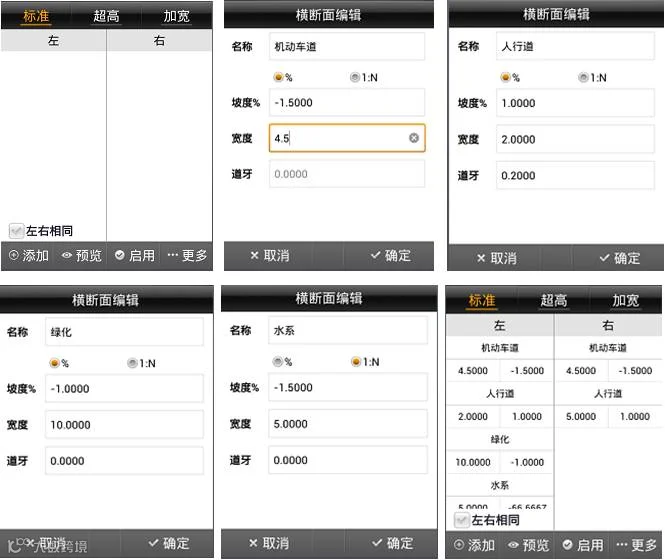
Task: Open the 水系 row in the left column
Action: [500, 485]
